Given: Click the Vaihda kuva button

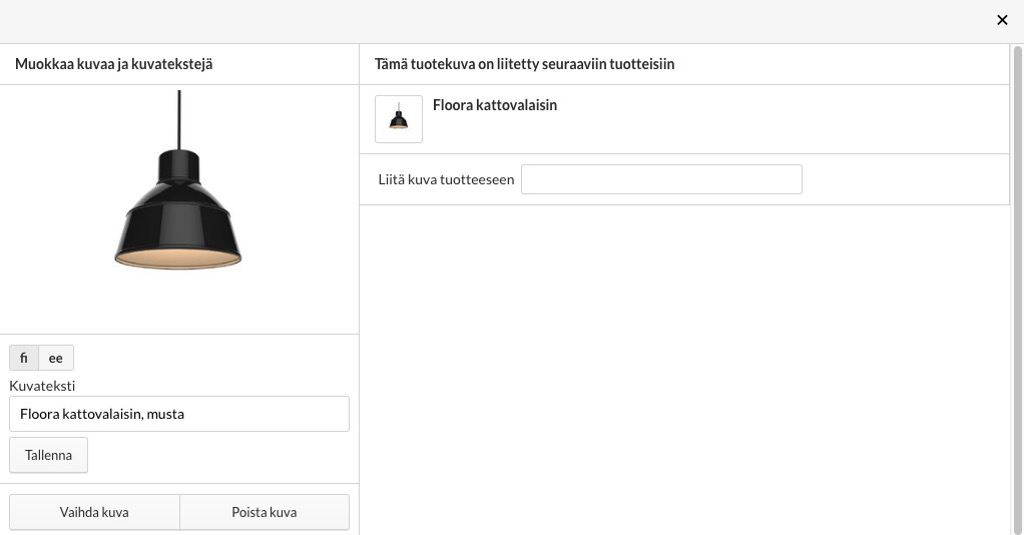Looking at the screenshot, I should tap(94, 512).
